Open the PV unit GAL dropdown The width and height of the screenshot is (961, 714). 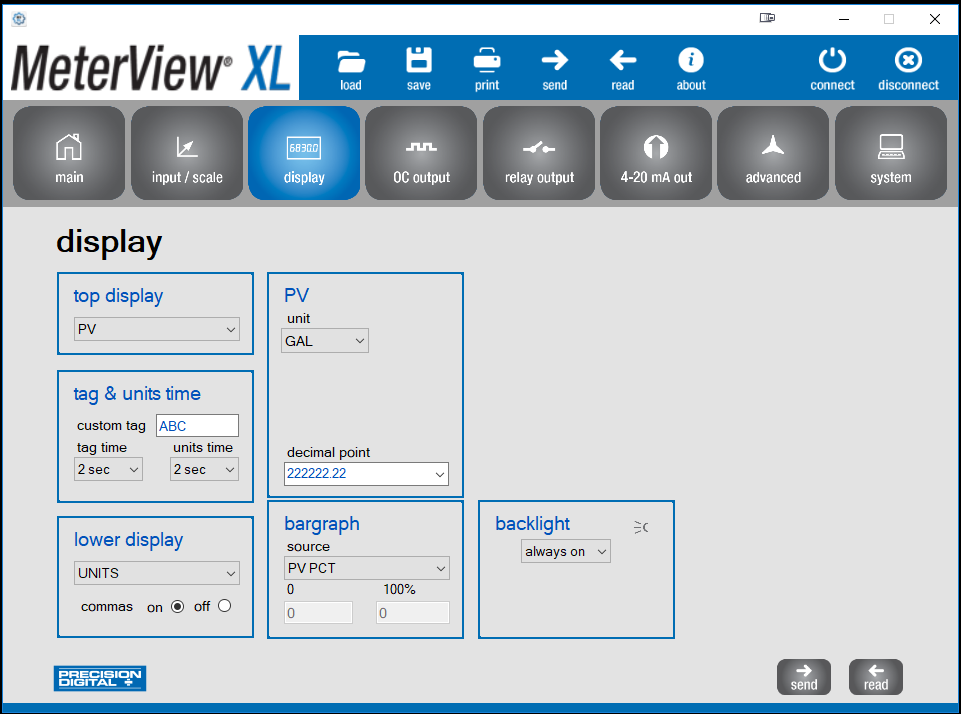pos(325,341)
